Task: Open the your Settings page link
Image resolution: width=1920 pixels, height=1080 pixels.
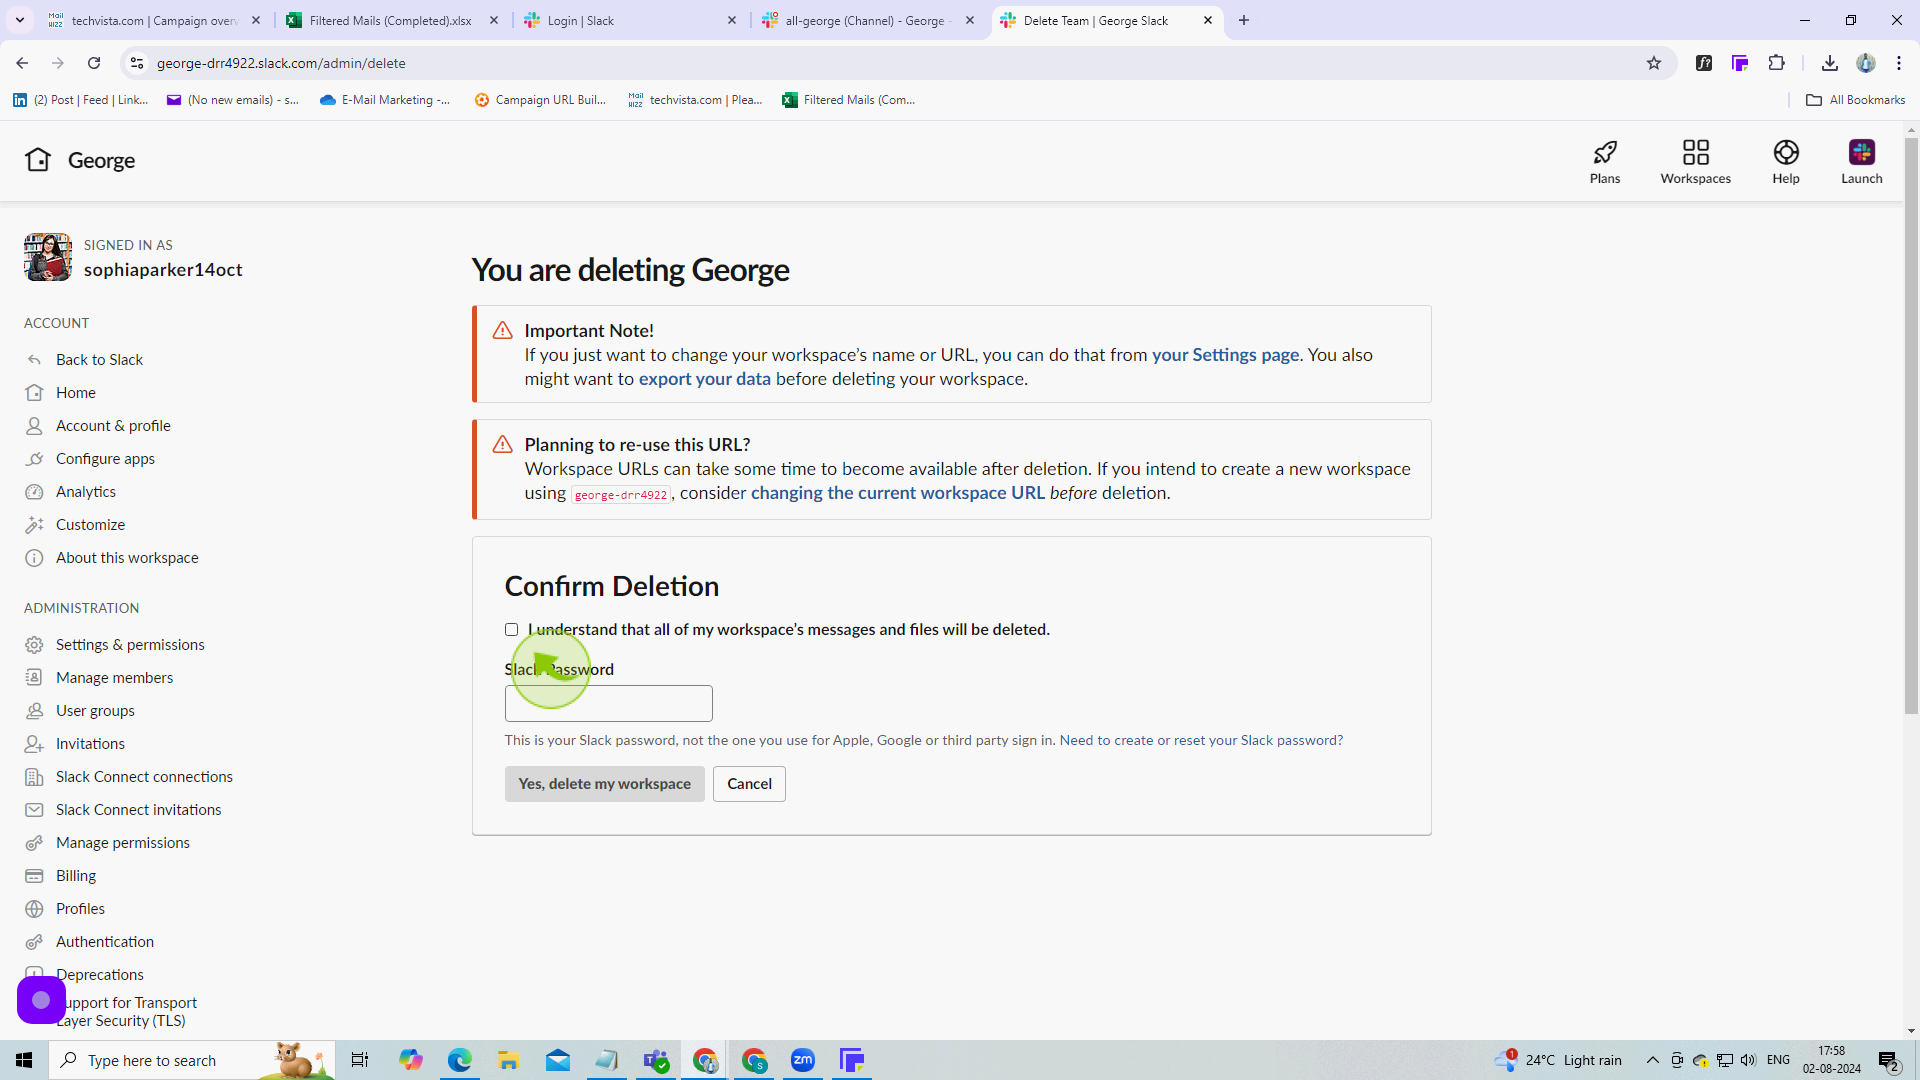Action: (x=1225, y=355)
